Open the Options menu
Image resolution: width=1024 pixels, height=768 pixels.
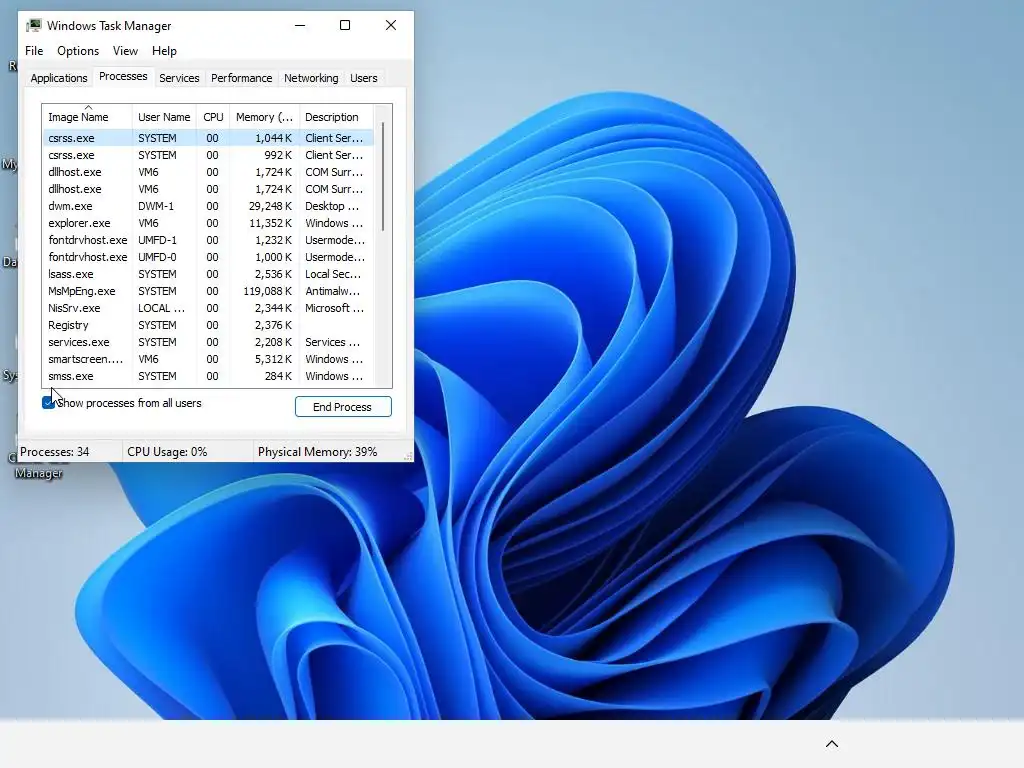[x=78, y=51]
